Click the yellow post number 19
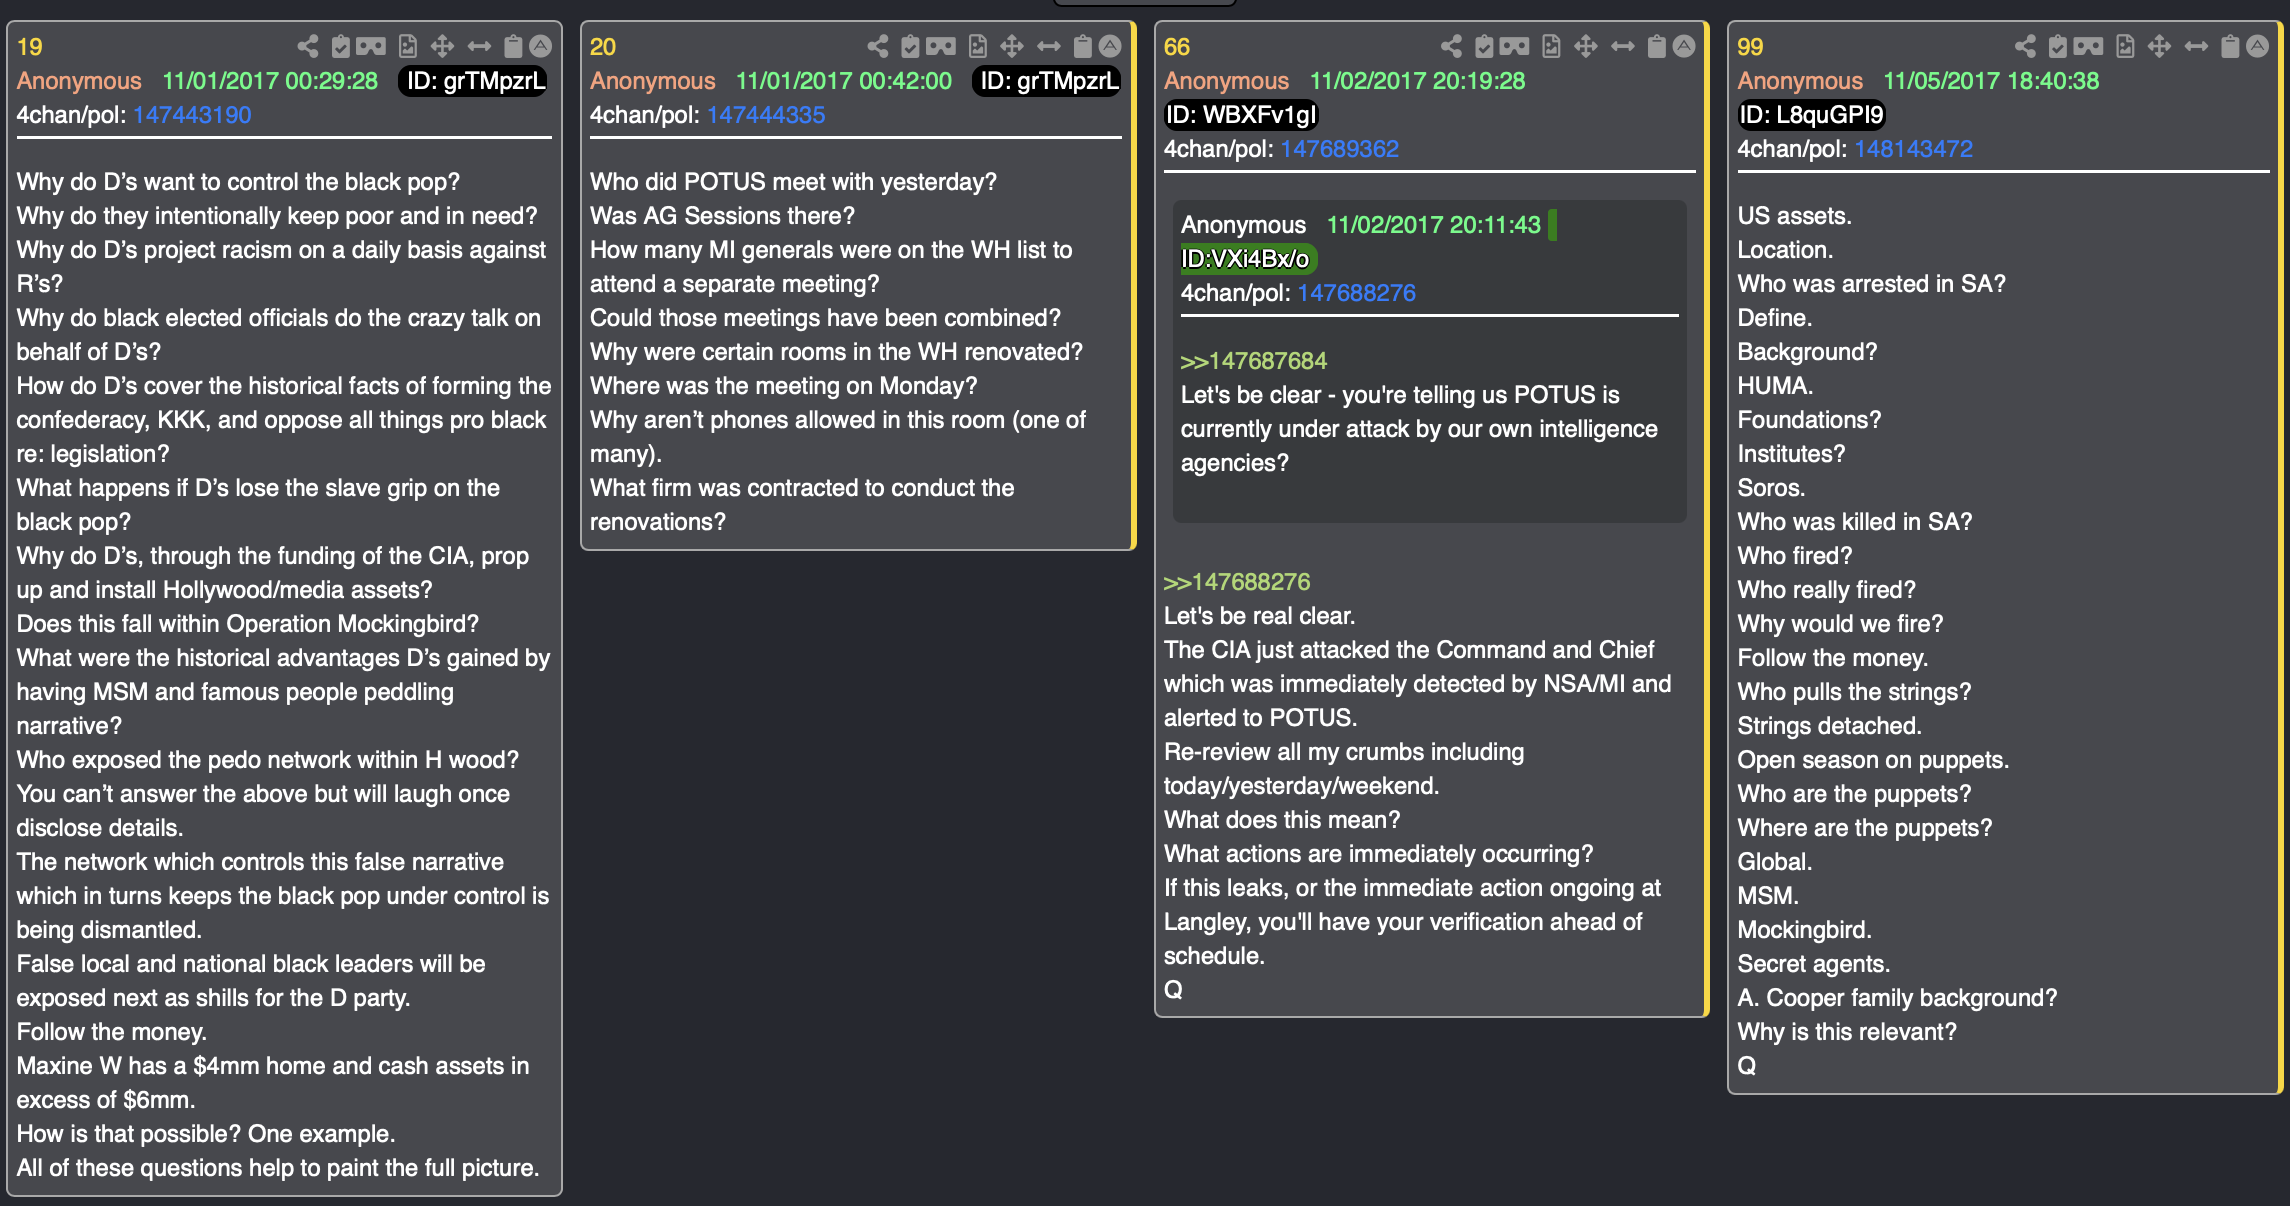Viewport: 2290px width, 1206px height. tap(30, 47)
